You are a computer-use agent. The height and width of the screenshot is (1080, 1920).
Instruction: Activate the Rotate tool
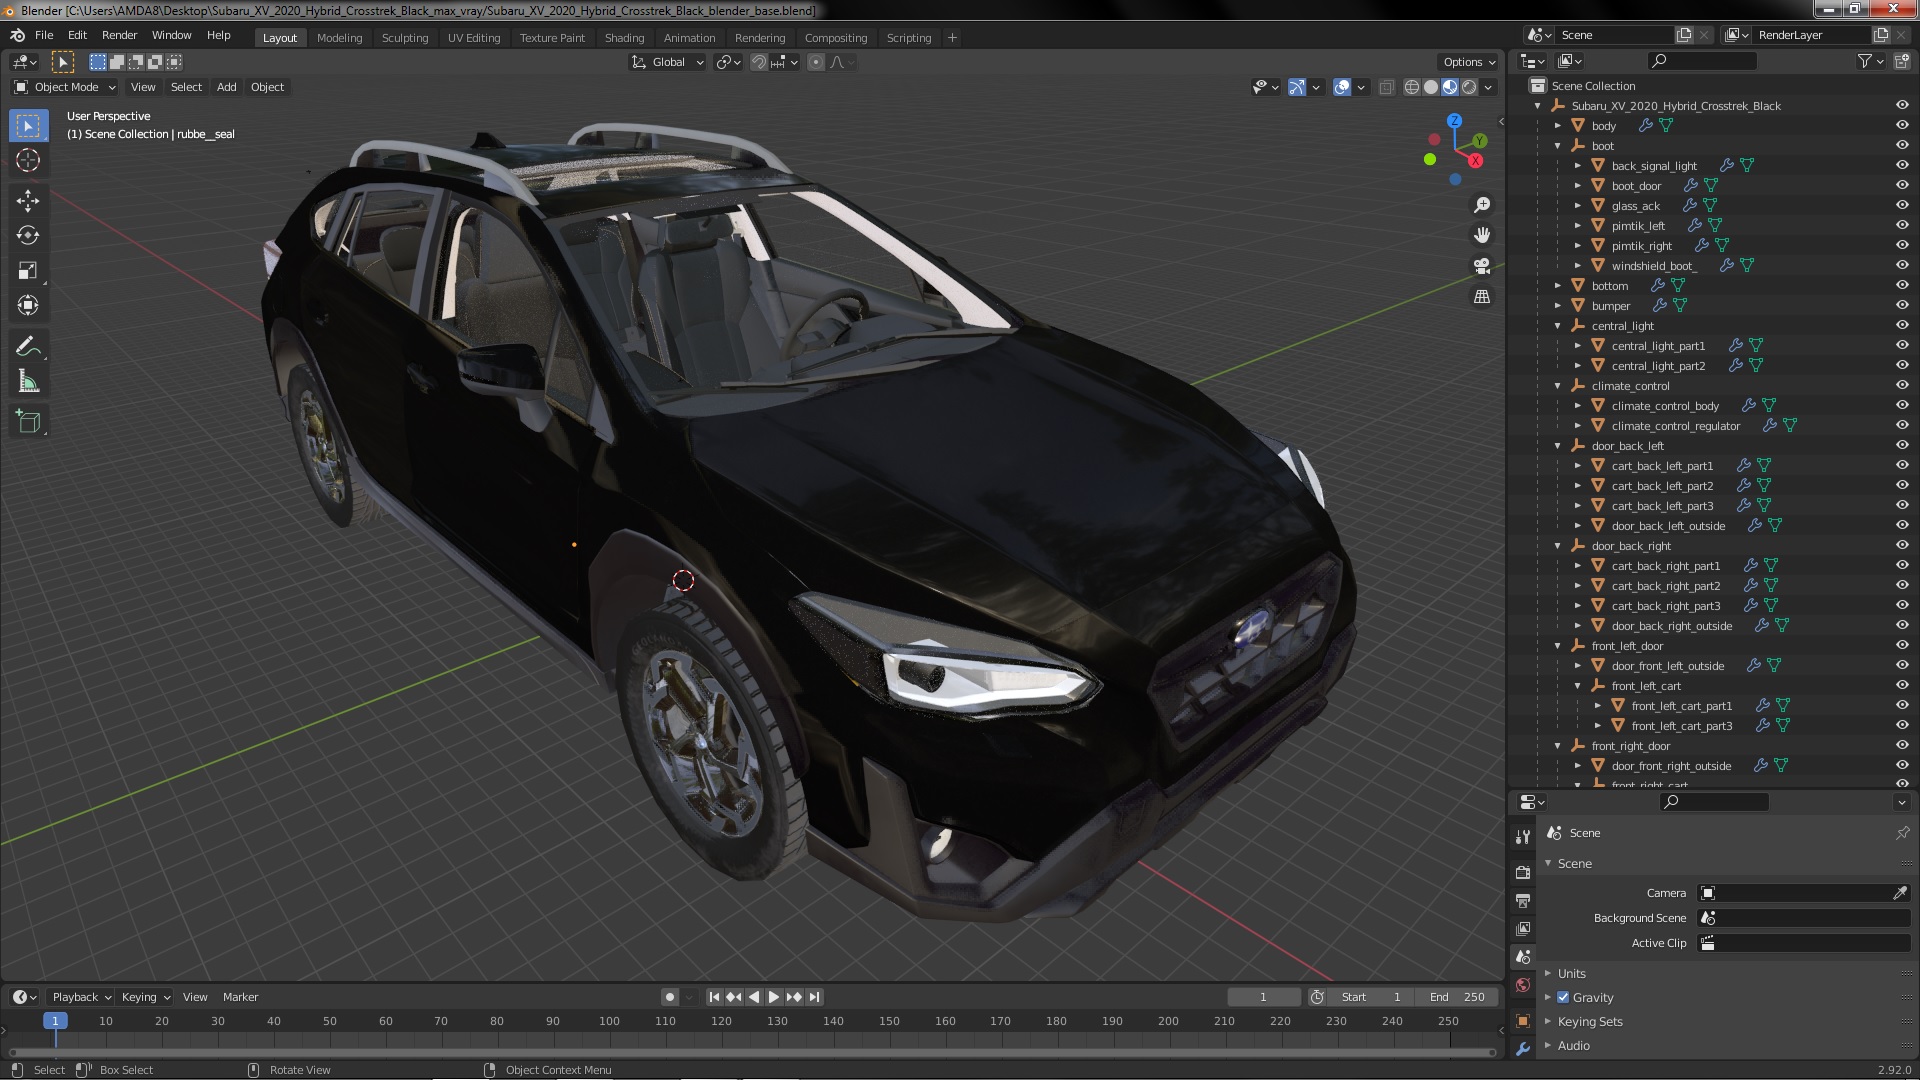(x=28, y=235)
